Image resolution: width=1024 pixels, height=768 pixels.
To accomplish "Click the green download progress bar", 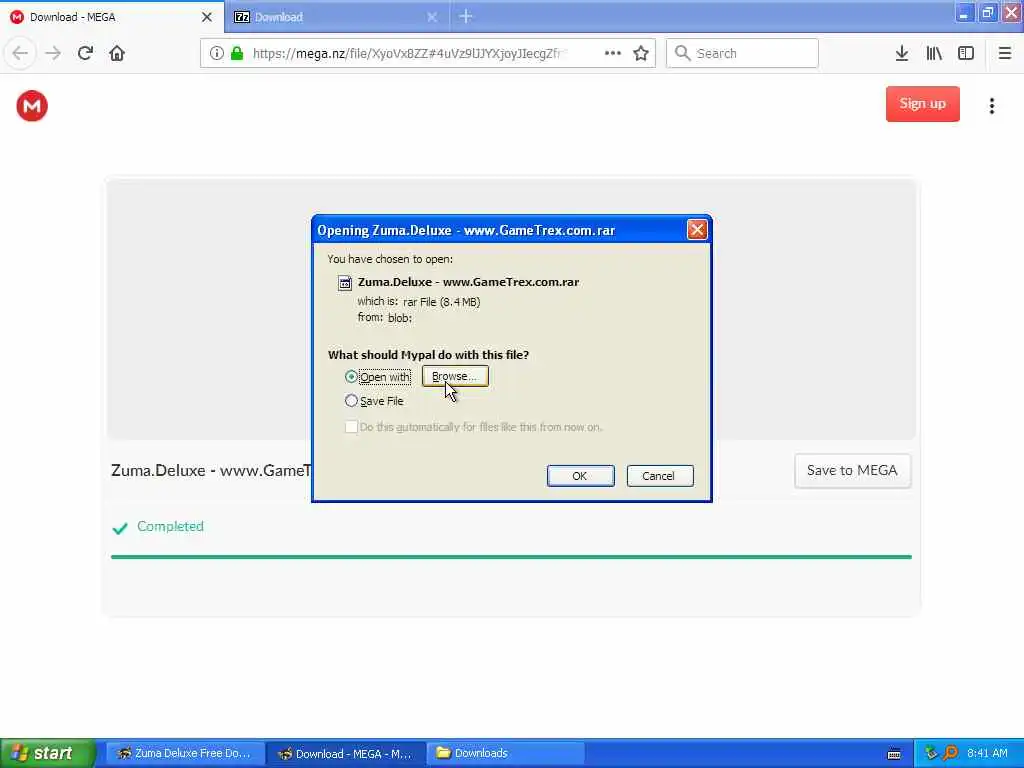I will click(511, 557).
